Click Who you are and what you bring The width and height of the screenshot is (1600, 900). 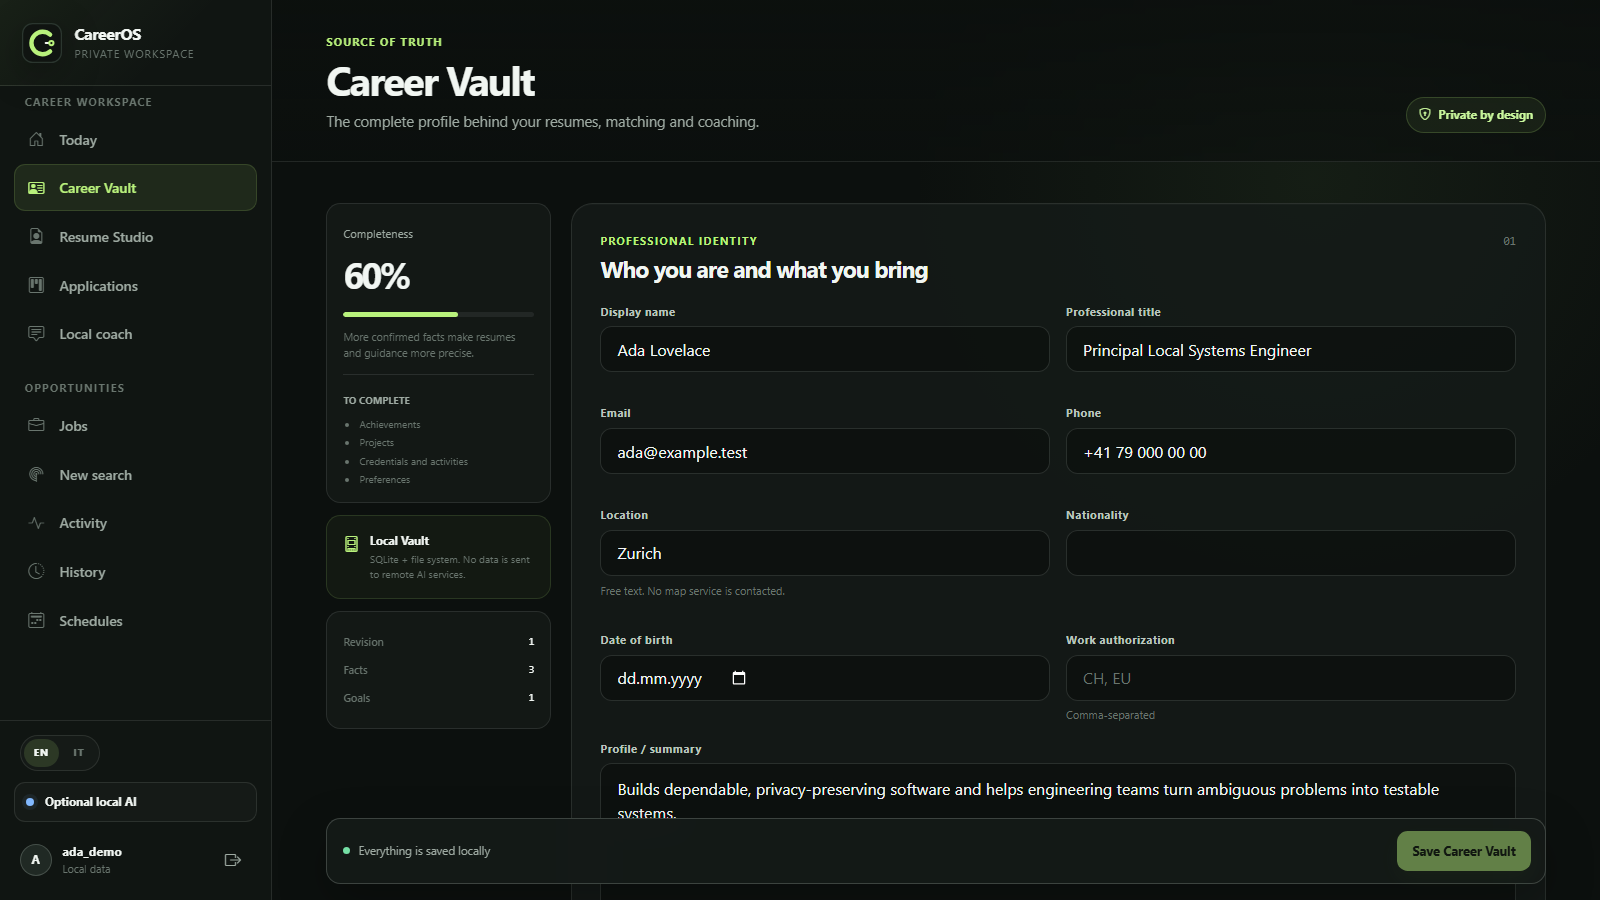[764, 270]
